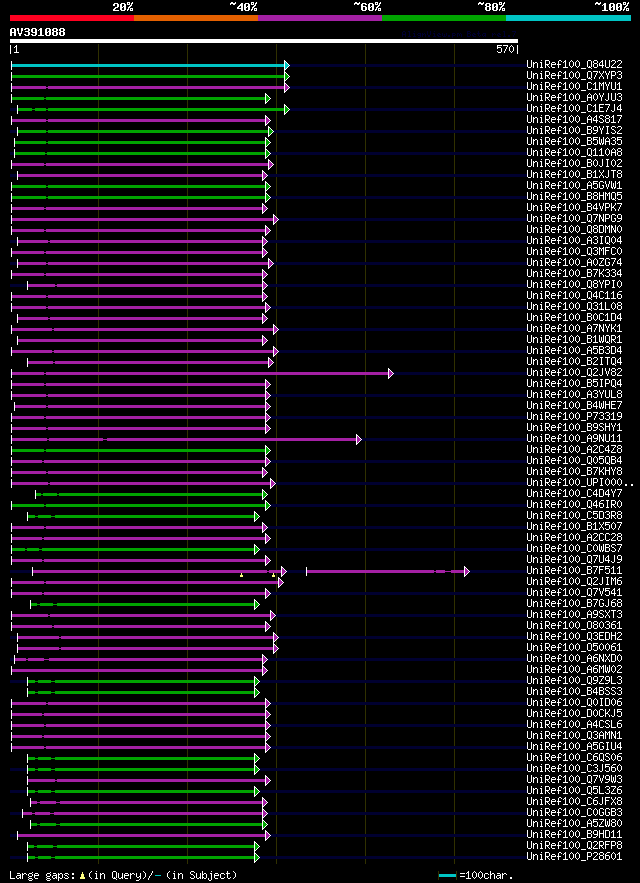Select the UniRef100_Q7V9W3 label
The height and width of the screenshot is (883, 640).
tap(574, 779)
